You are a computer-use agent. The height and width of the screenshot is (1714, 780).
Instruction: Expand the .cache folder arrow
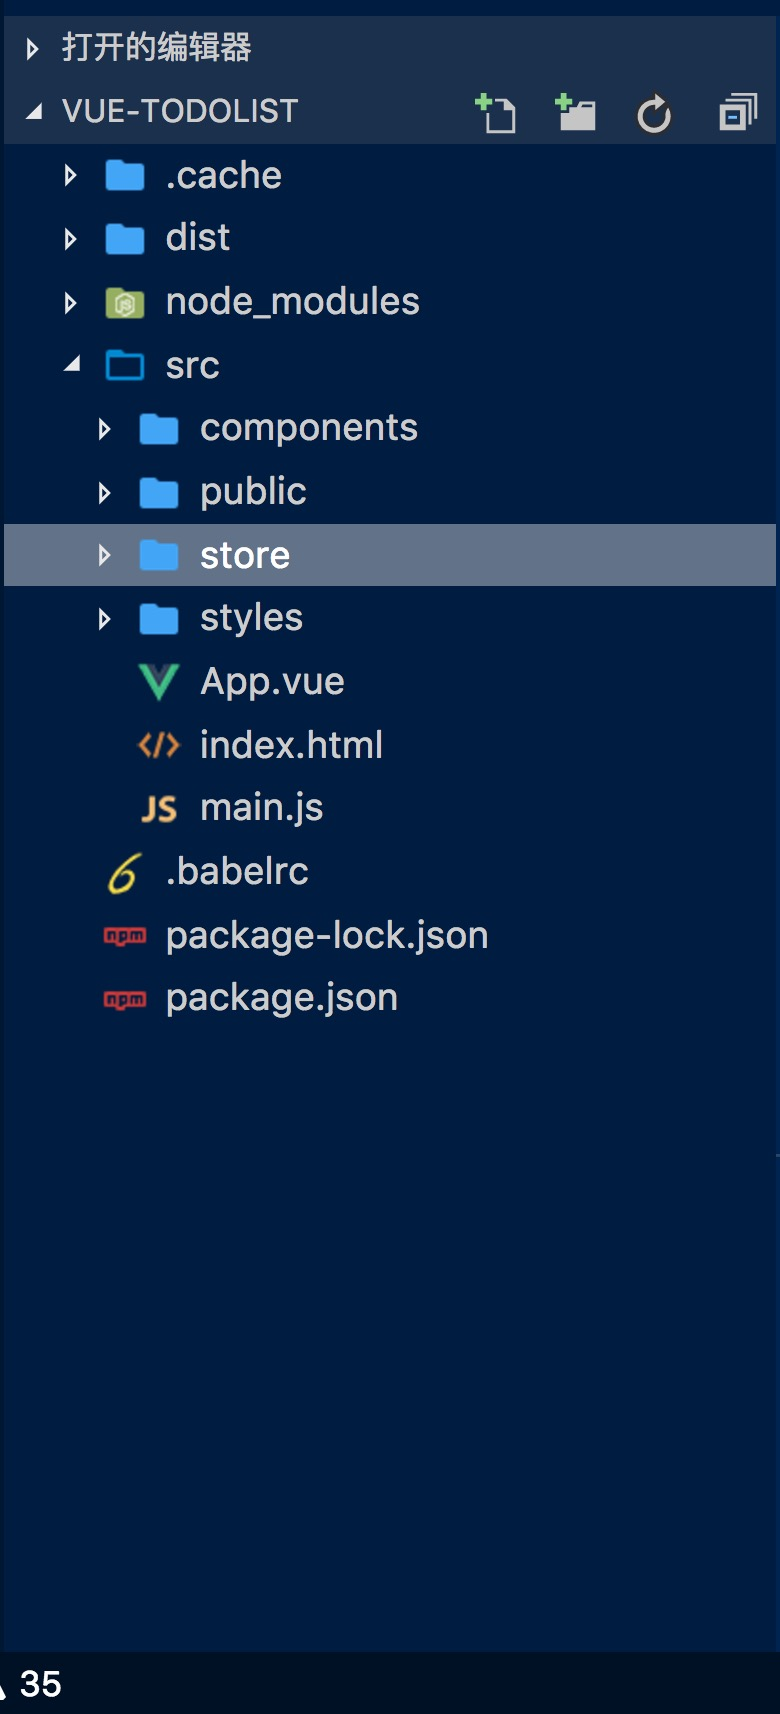coord(70,176)
